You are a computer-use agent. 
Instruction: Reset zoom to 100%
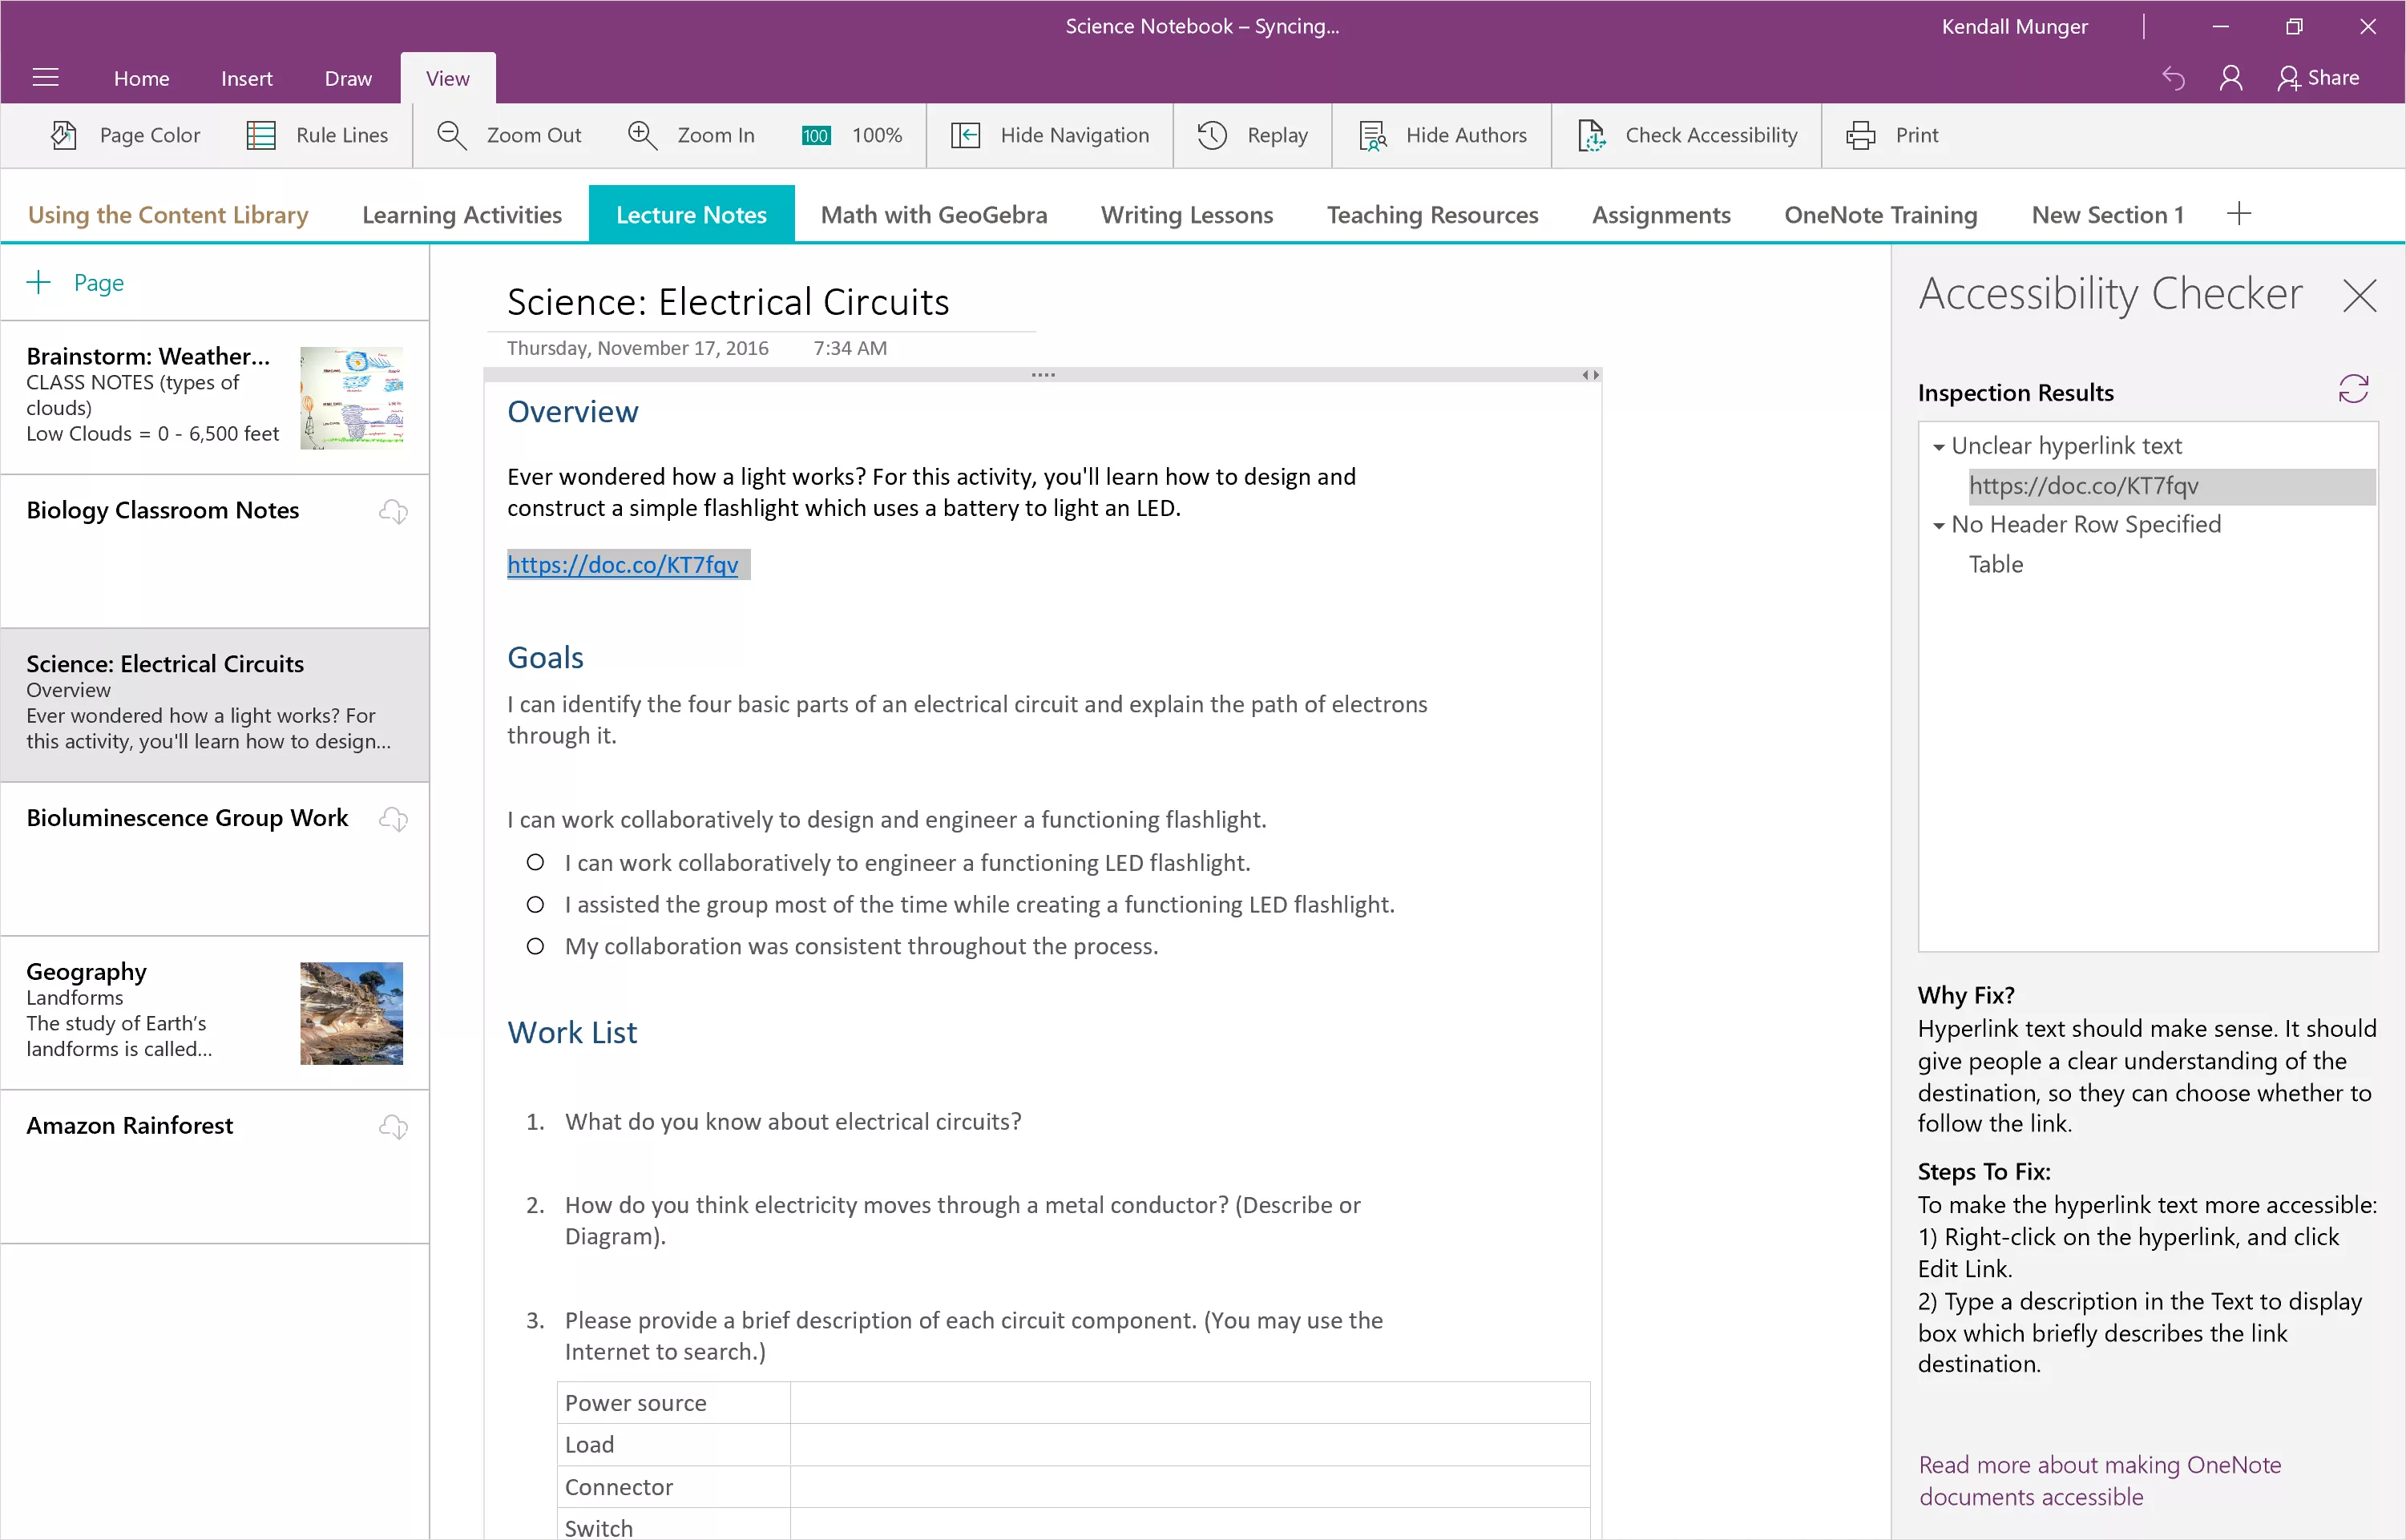(852, 135)
